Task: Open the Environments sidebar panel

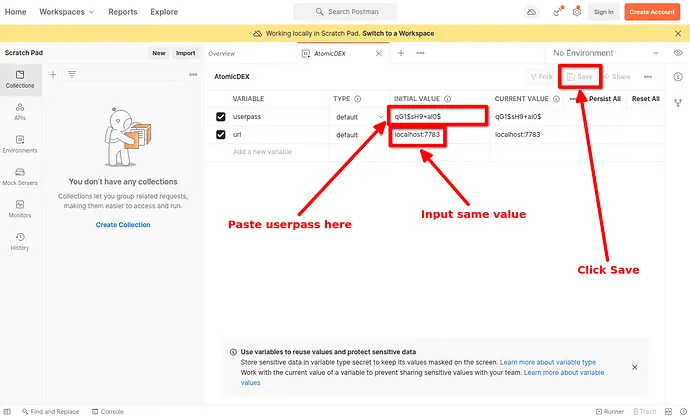Action: coord(20,144)
